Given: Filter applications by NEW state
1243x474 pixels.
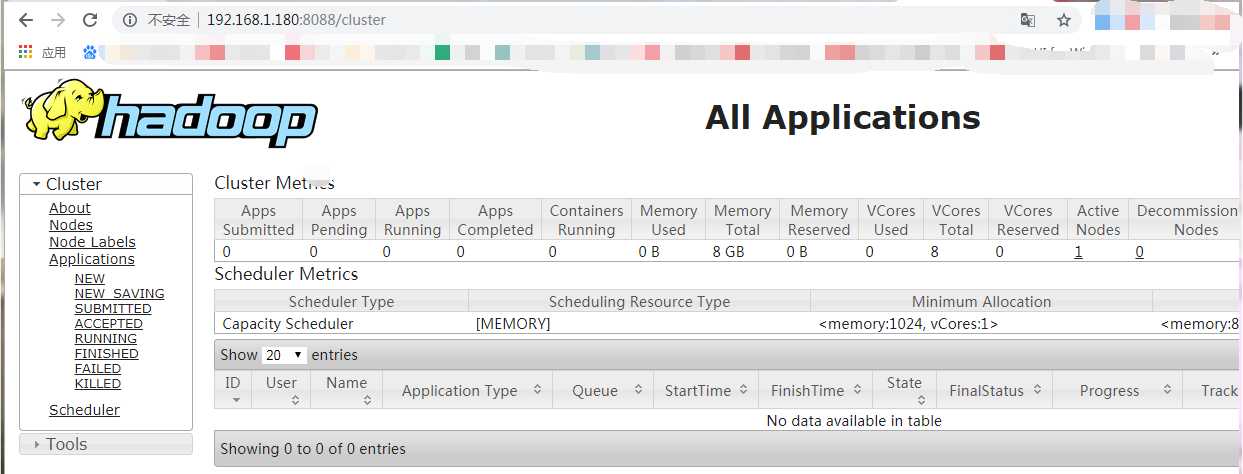Looking at the screenshot, I should 90,279.
